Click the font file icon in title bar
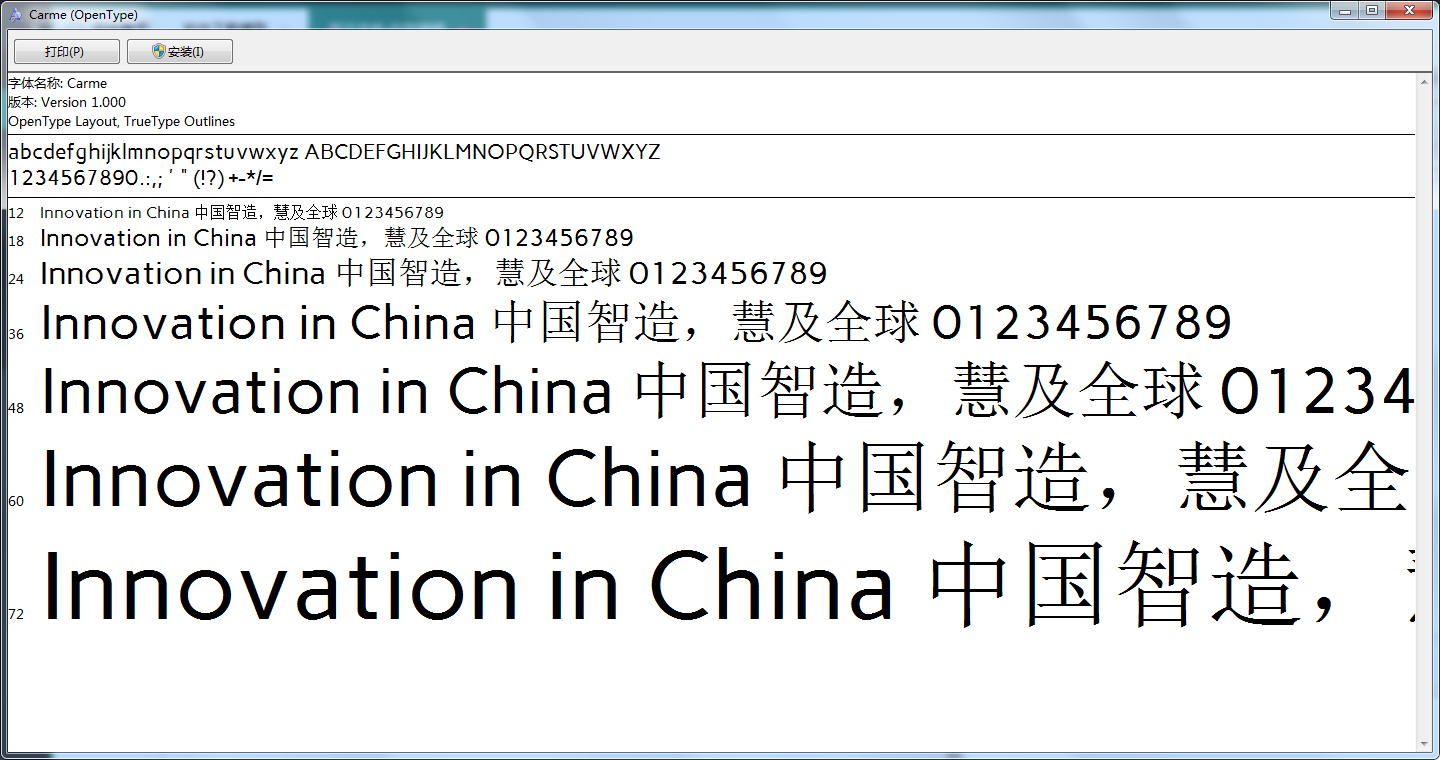The height and width of the screenshot is (760, 1440). click(15, 14)
